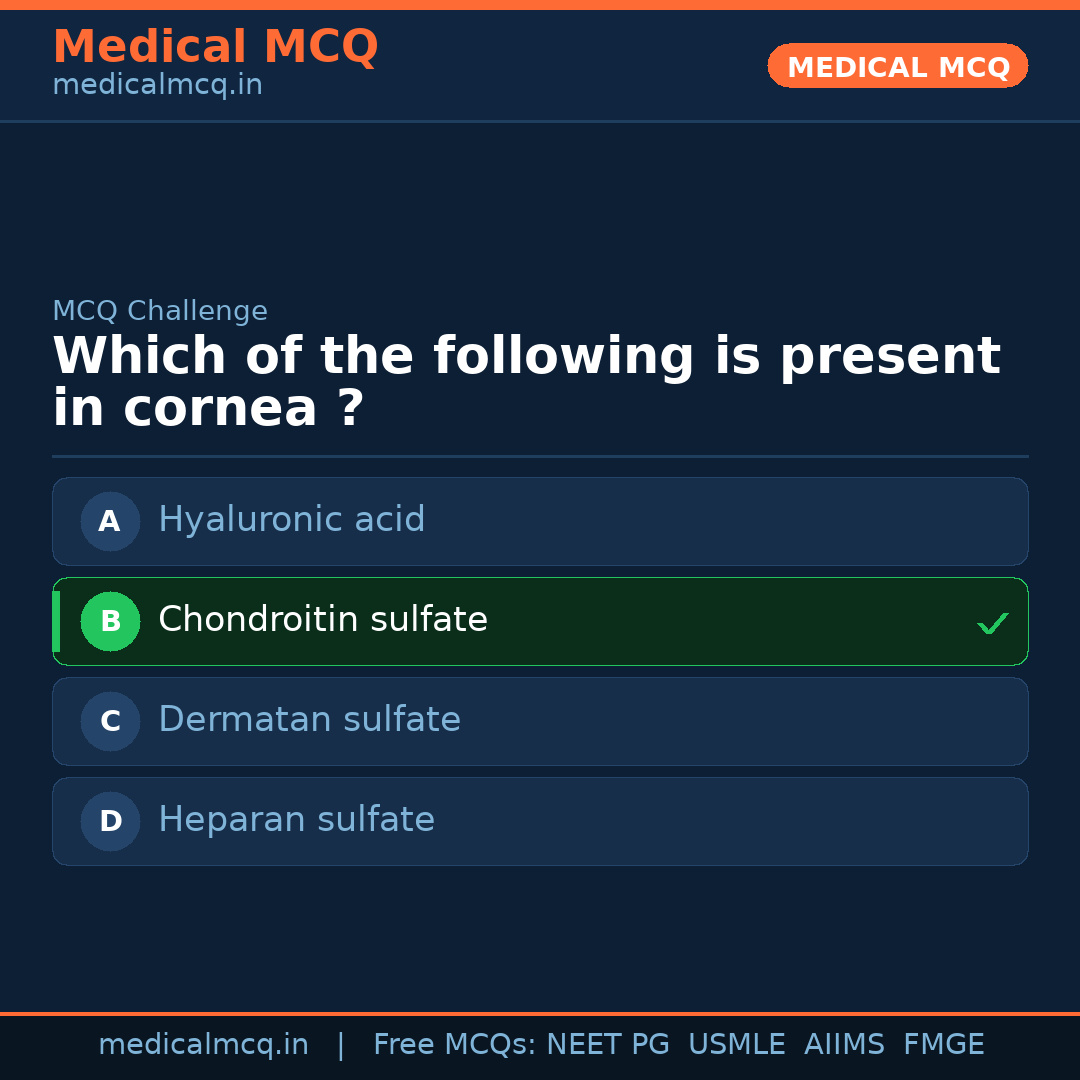Click the green accent bar beside option B
Screen dimensions: 1080x1080
(x=55, y=621)
